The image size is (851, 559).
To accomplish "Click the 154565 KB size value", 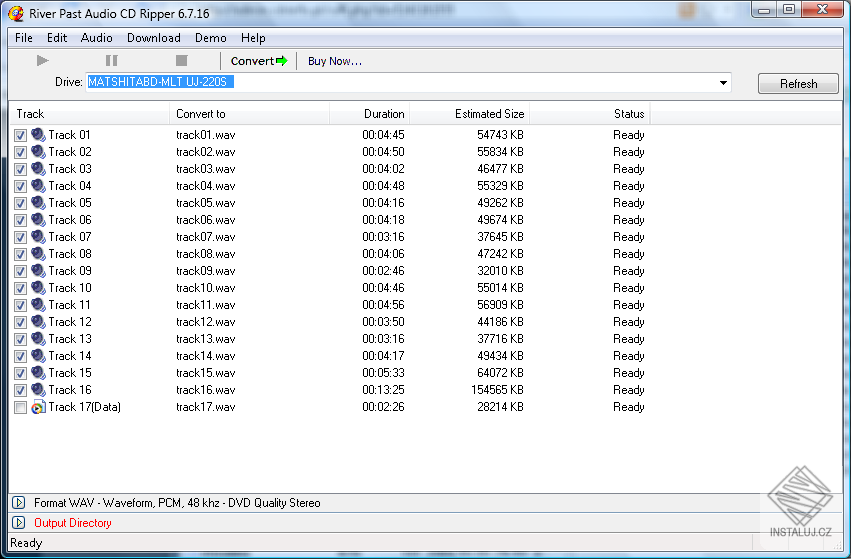I will [497, 390].
